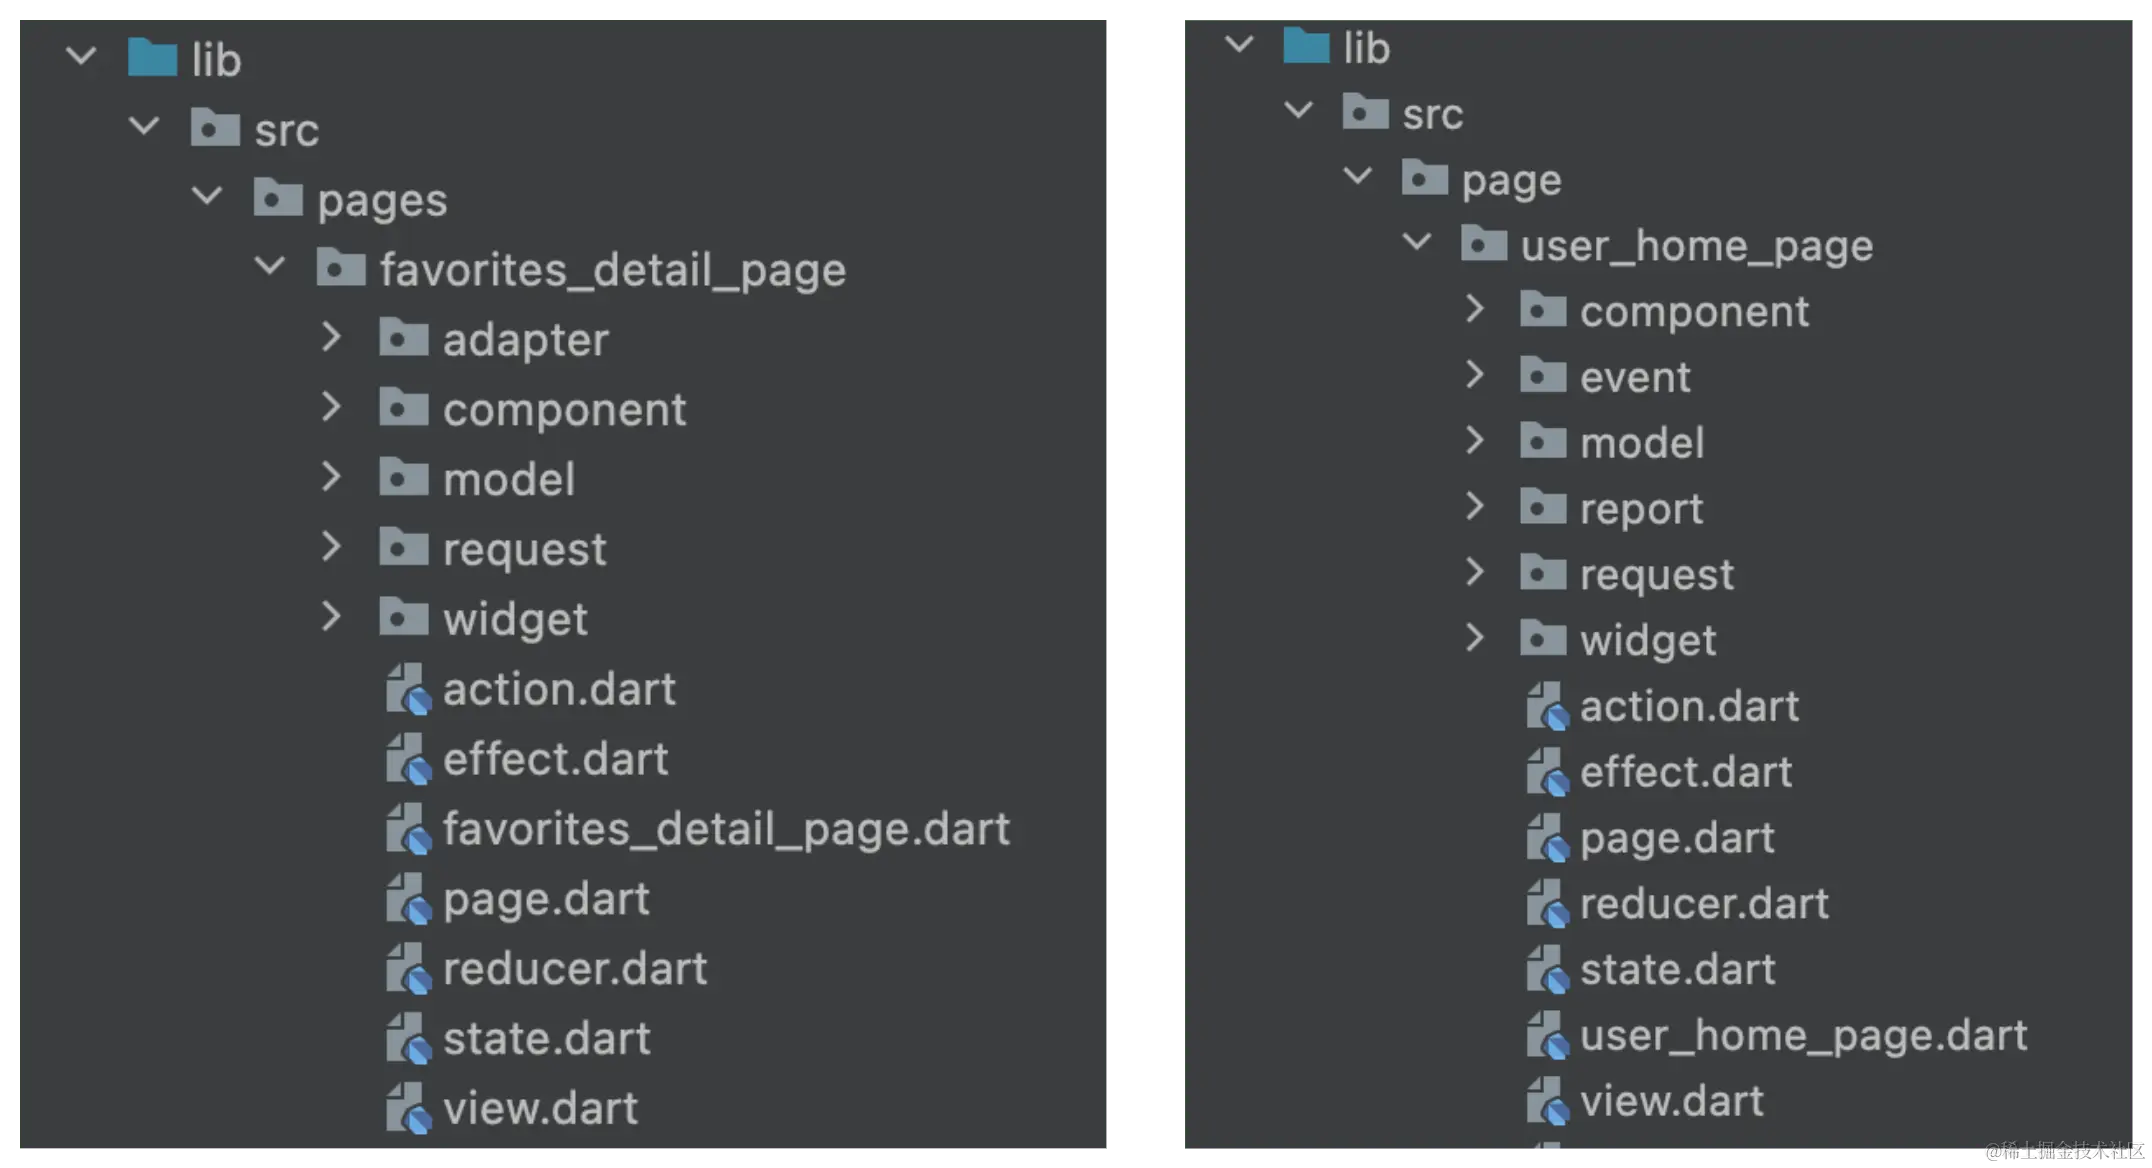Click the Dart icon beside left reducer.dart

point(408,969)
